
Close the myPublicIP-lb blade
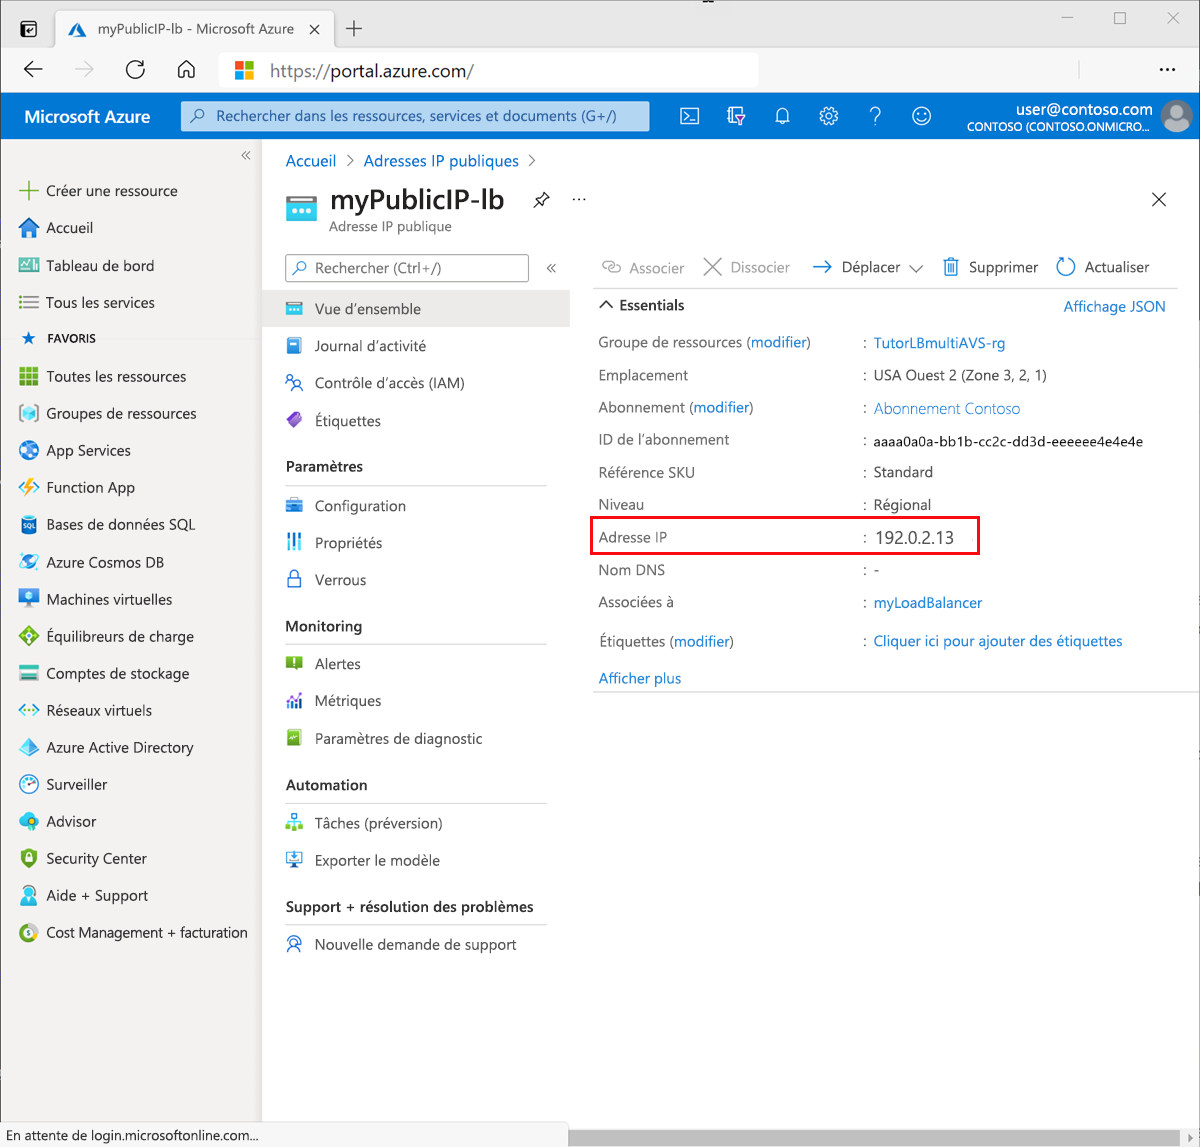tap(1159, 200)
